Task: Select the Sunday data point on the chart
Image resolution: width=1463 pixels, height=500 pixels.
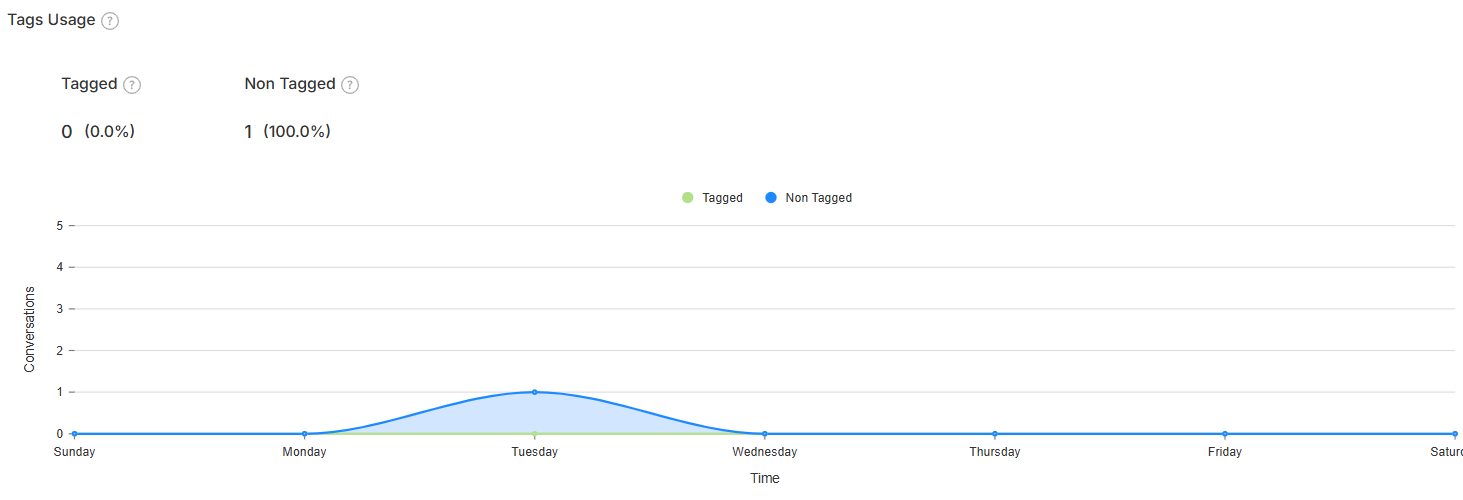Action: pos(74,434)
